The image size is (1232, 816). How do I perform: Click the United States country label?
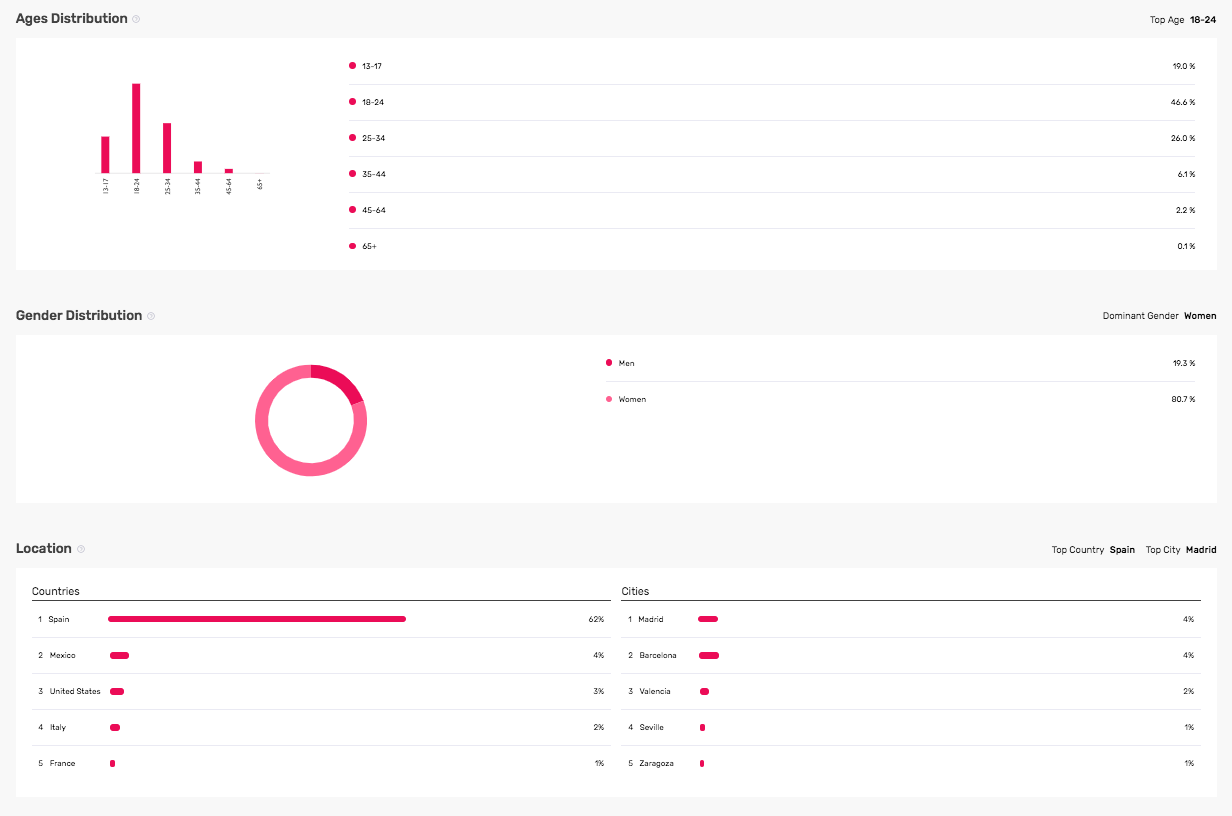(x=75, y=692)
